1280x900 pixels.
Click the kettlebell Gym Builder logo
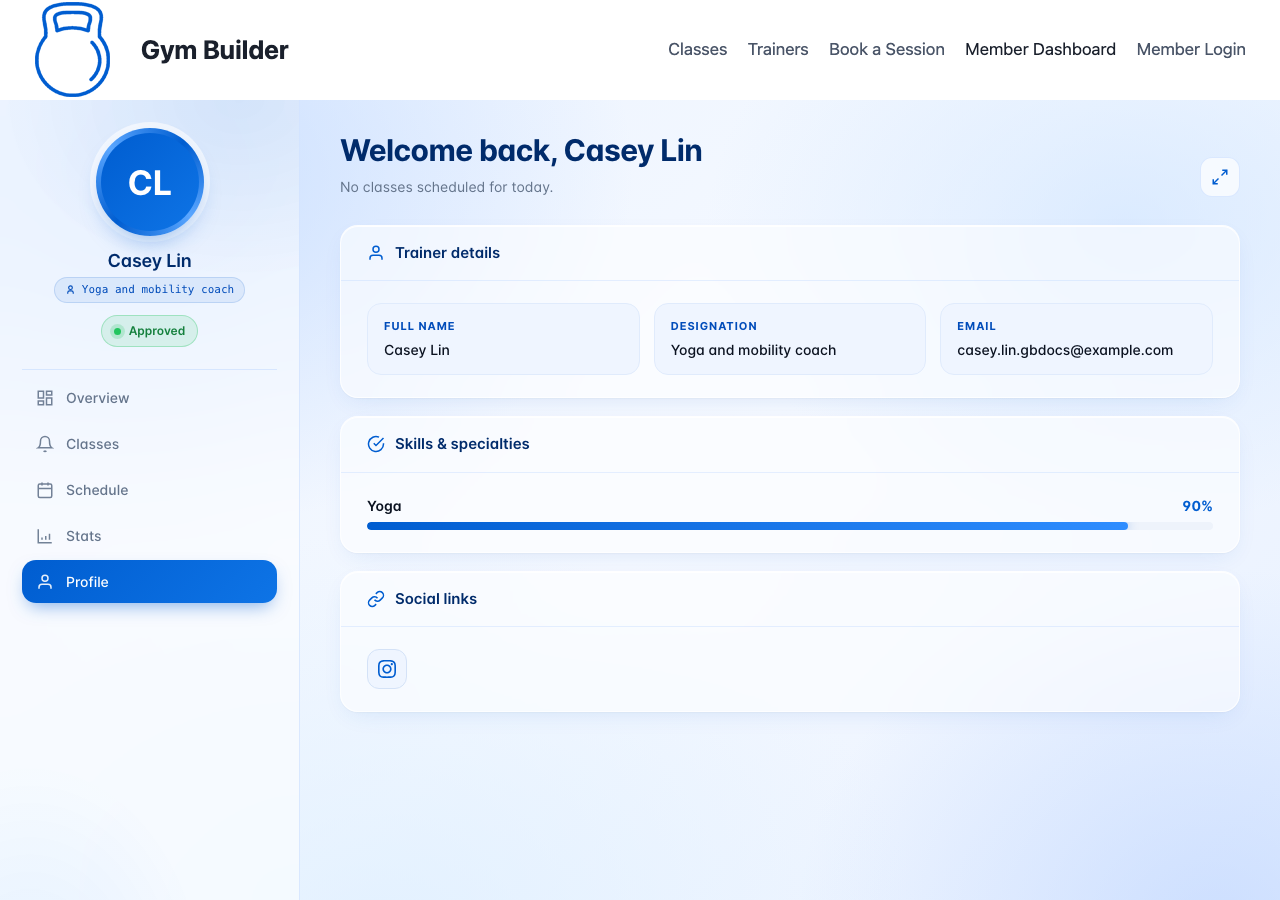(x=72, y=50)
